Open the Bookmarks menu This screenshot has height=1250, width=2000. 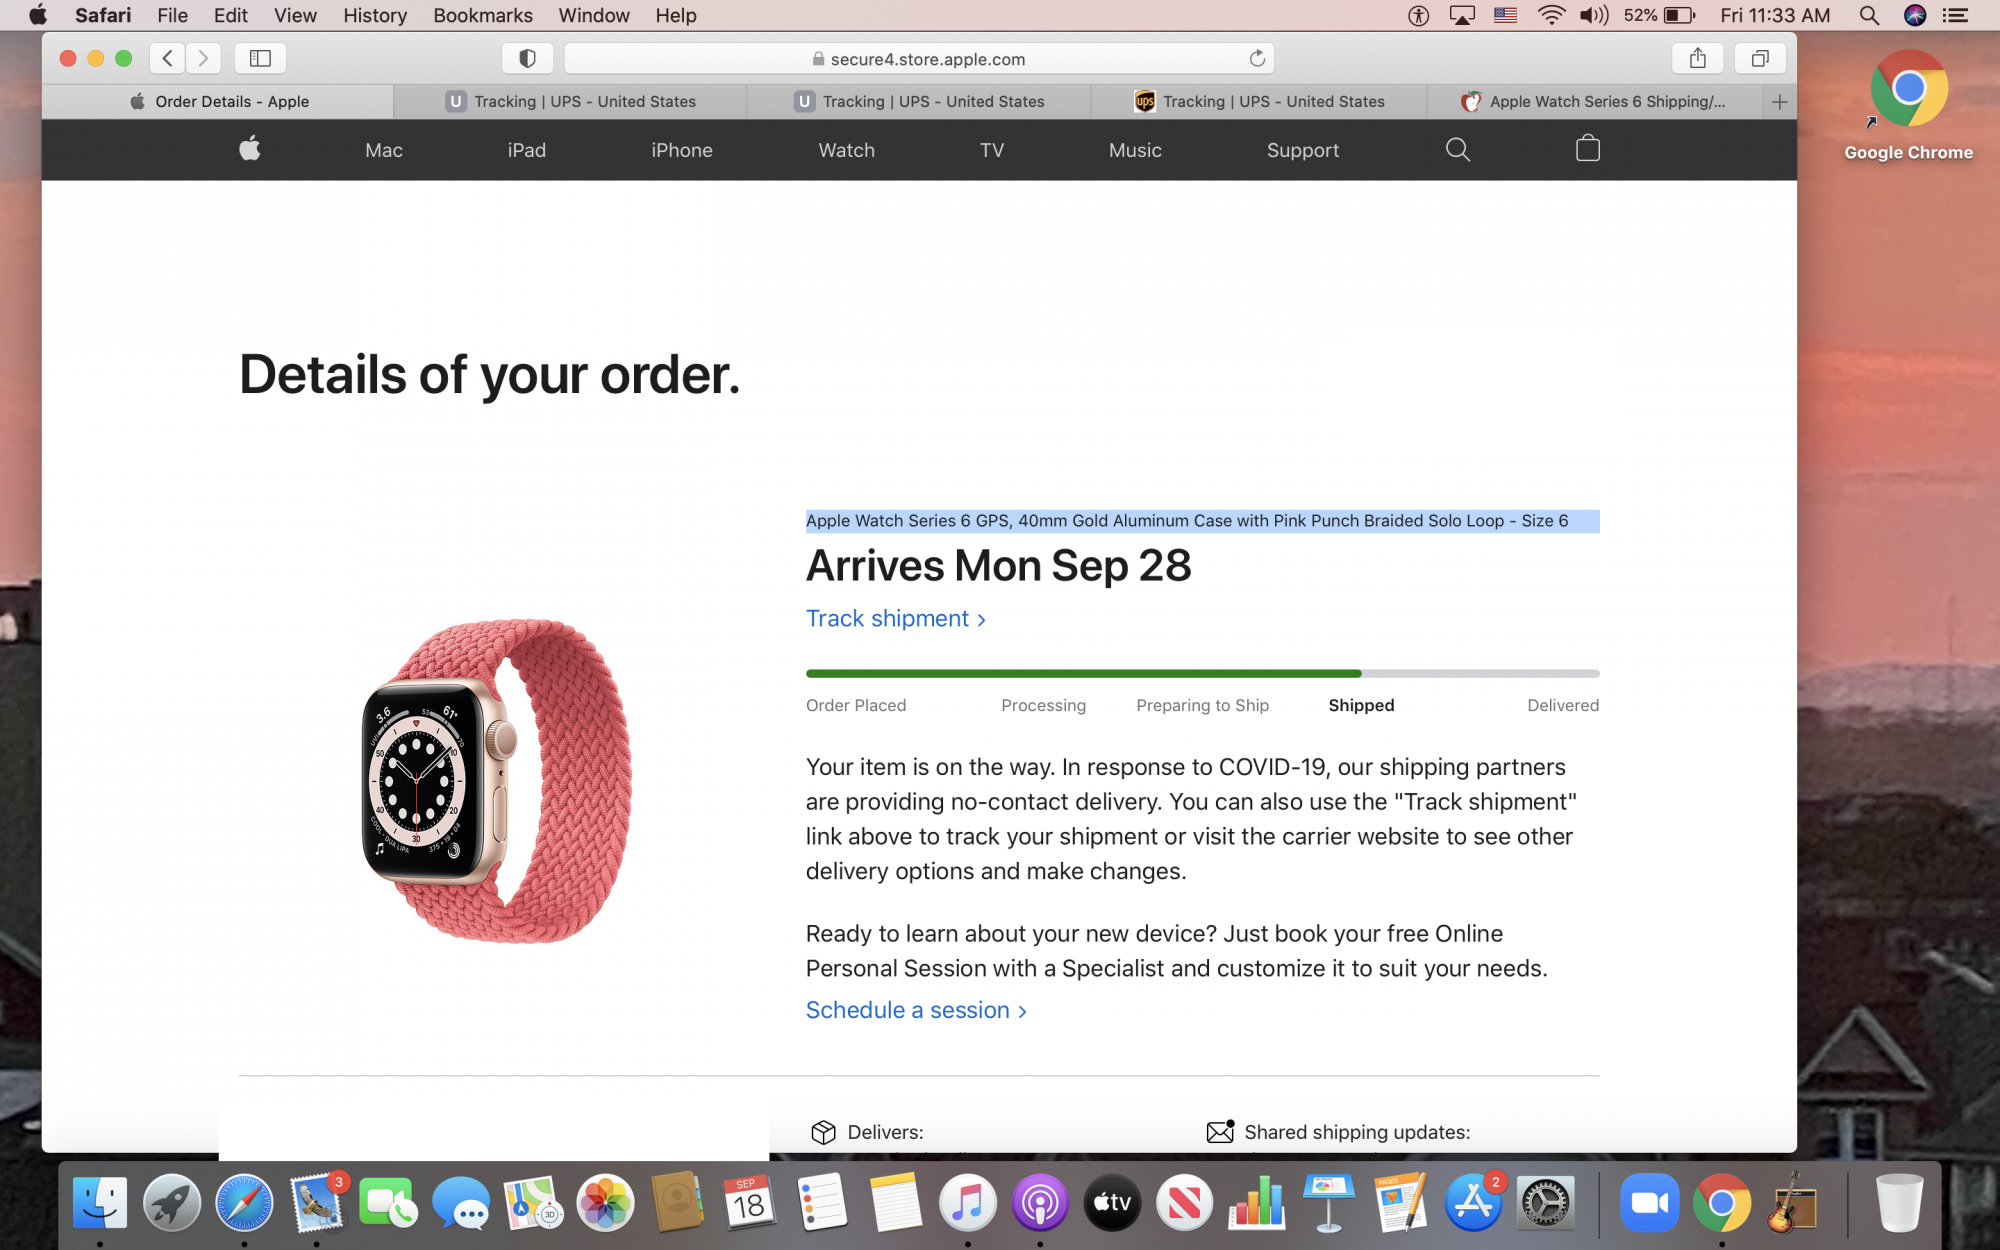click(x=483, y=15)
